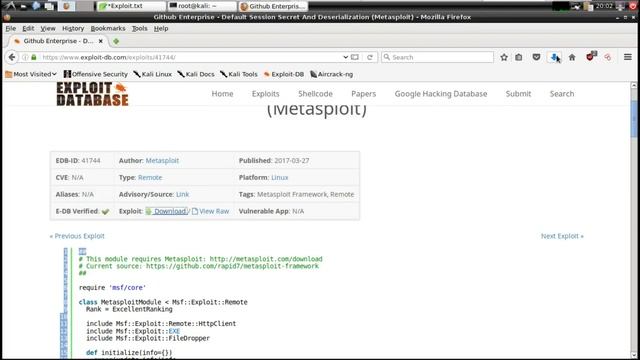
Task: Open the Bookmarks menu
Action: point(108,29)
